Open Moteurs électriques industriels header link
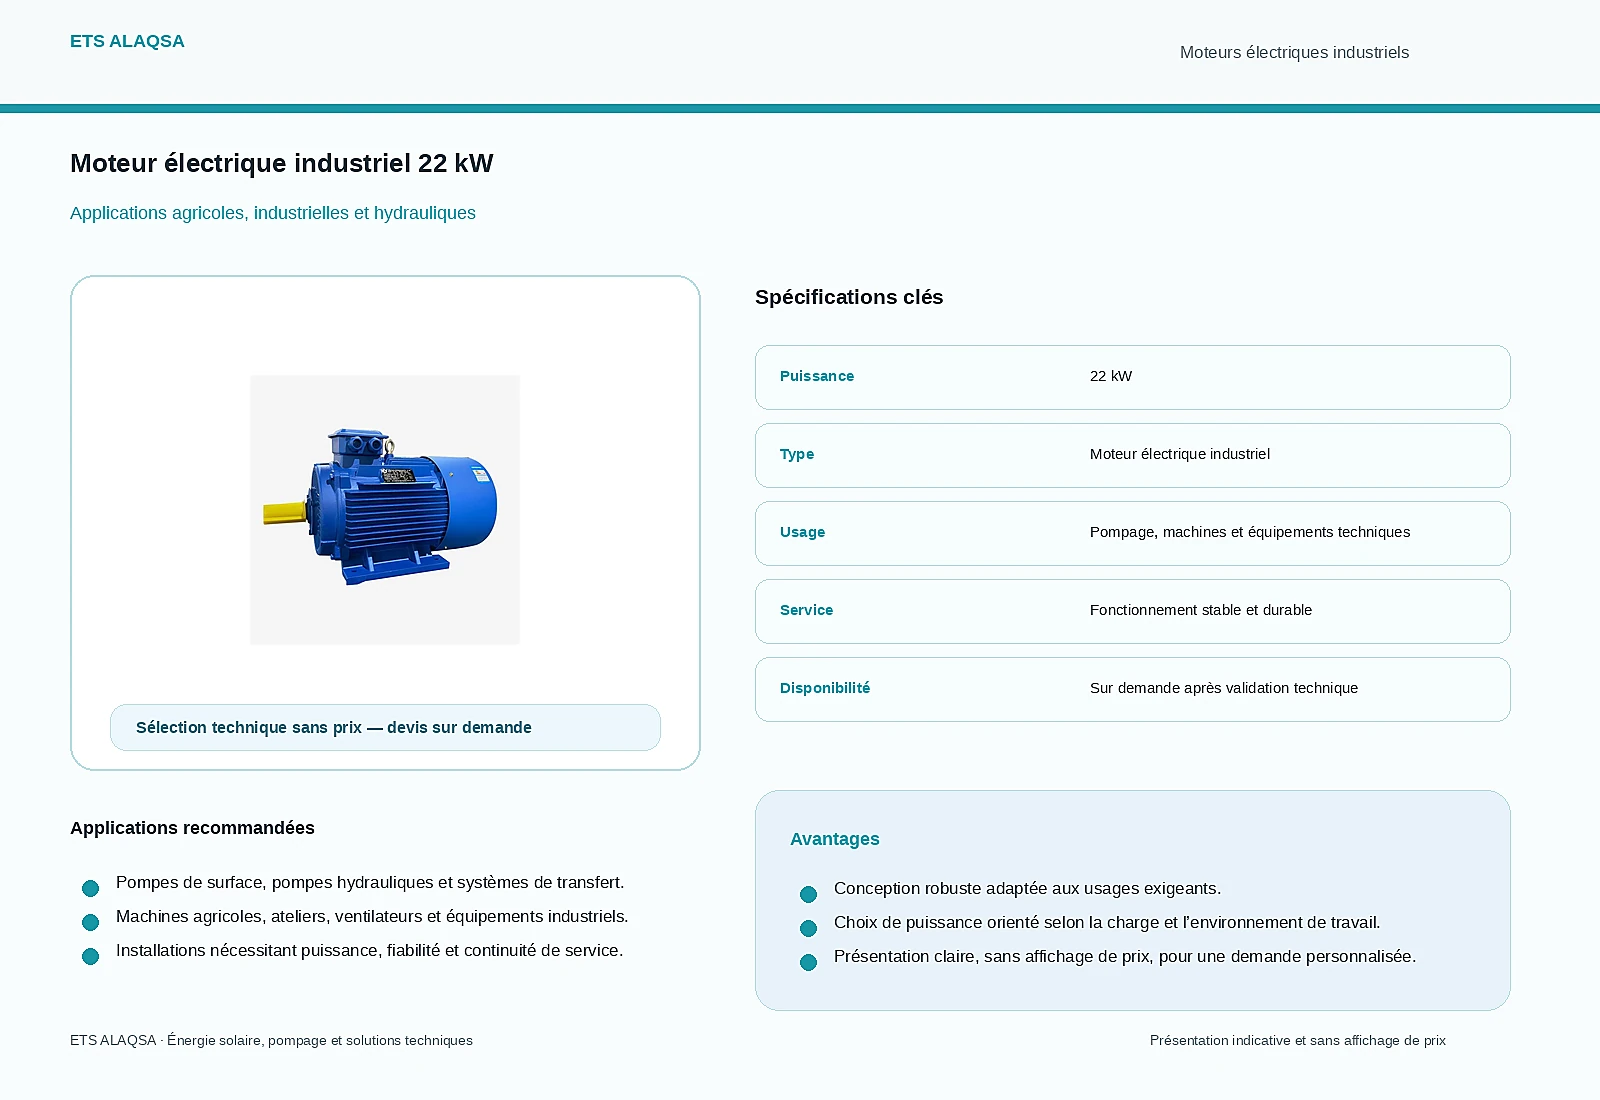 (1294, 52)
